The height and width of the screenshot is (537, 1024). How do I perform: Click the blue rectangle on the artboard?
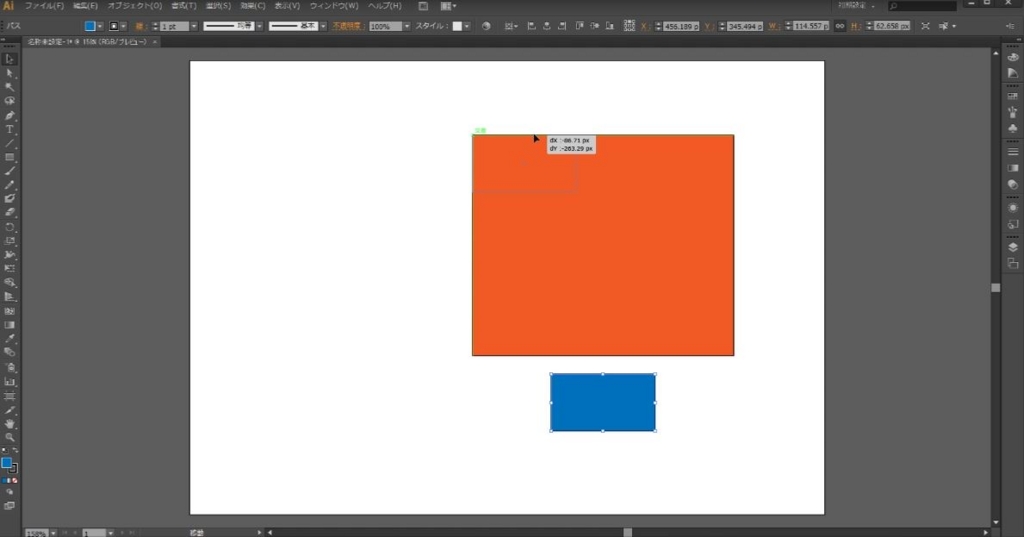click(x=603, y=402)
